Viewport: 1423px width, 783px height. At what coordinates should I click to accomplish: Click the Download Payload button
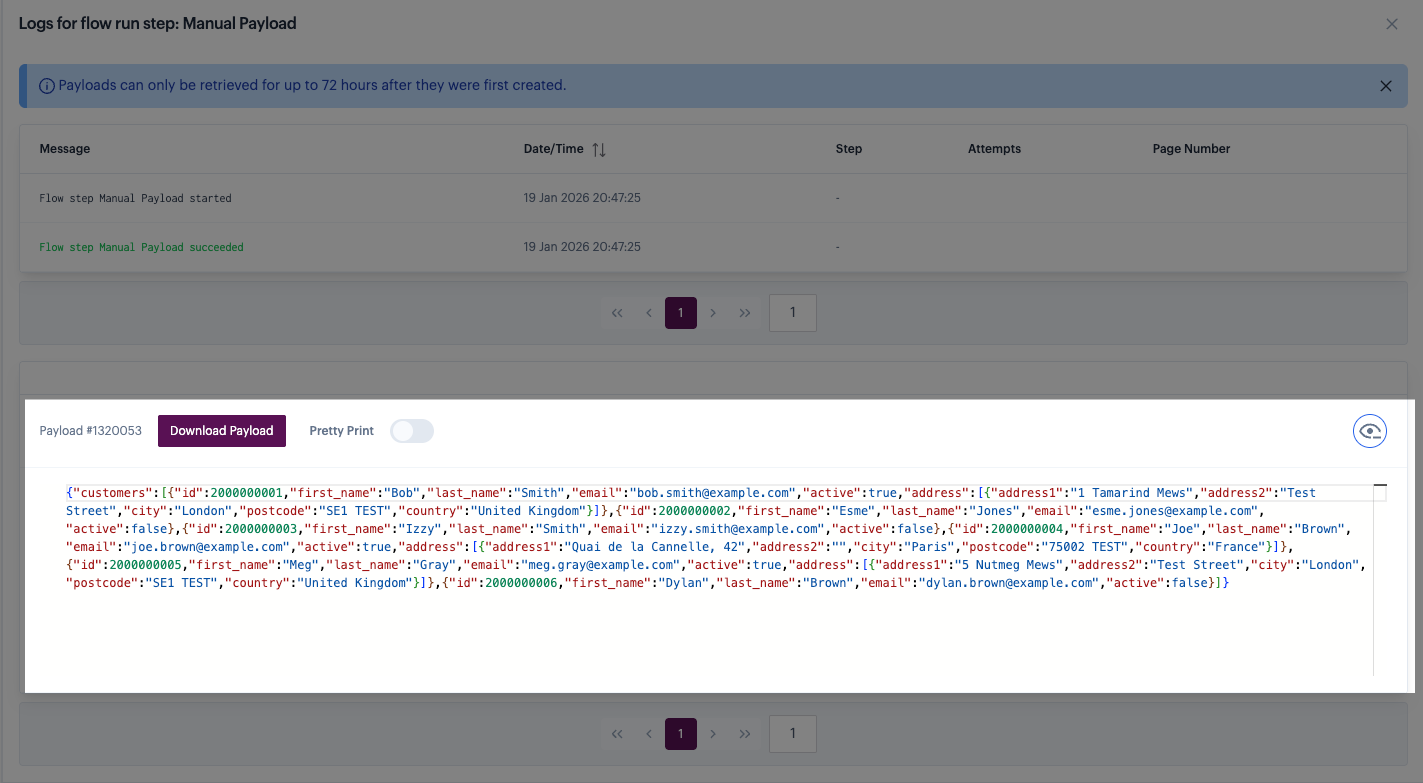tap(222, 431)
